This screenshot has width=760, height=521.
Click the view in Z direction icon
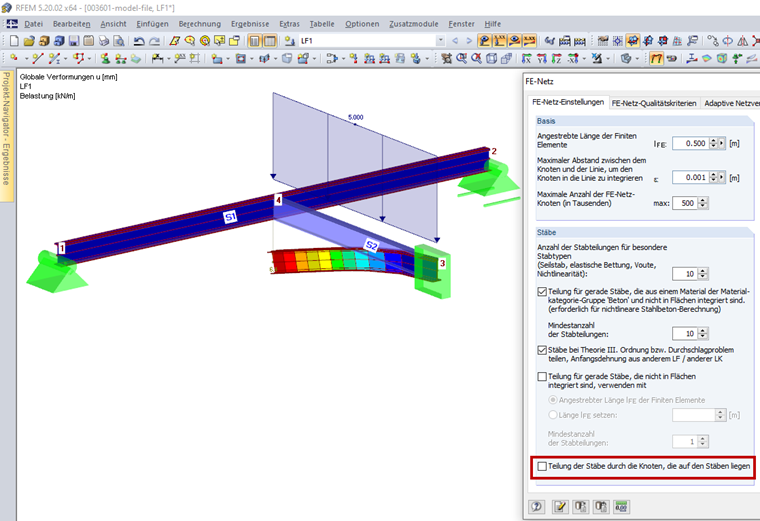click(557, 59)
